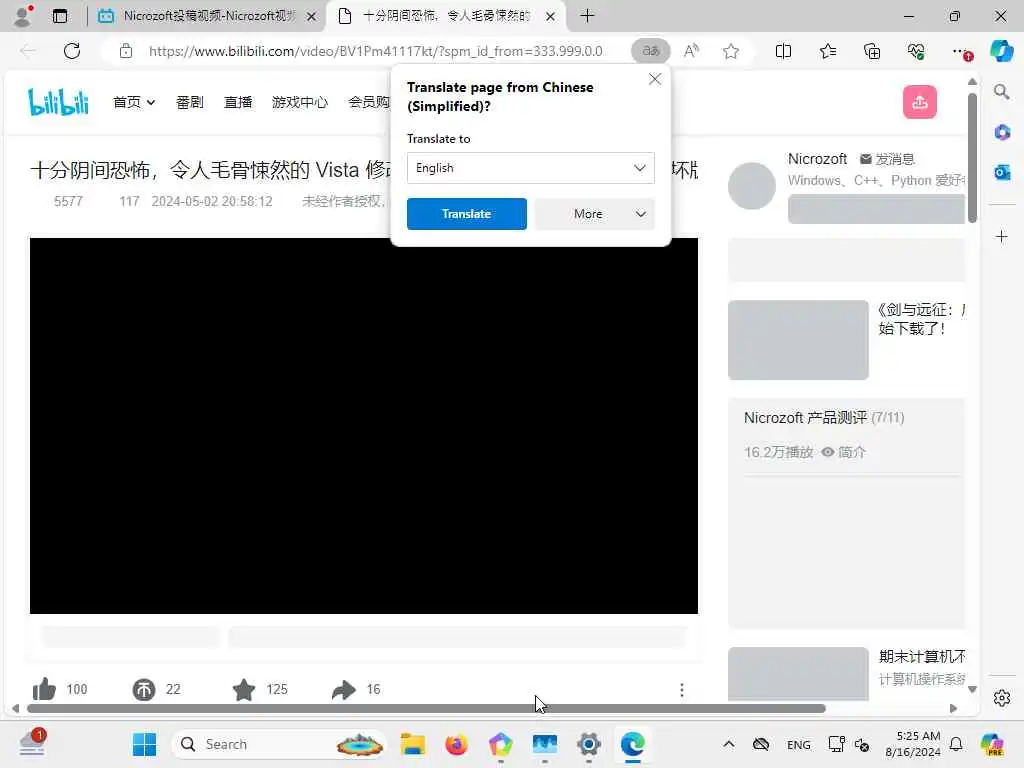Show hidden system tray icons chevron
This screenshot has width=1024, height=768.
pos(729,744)
